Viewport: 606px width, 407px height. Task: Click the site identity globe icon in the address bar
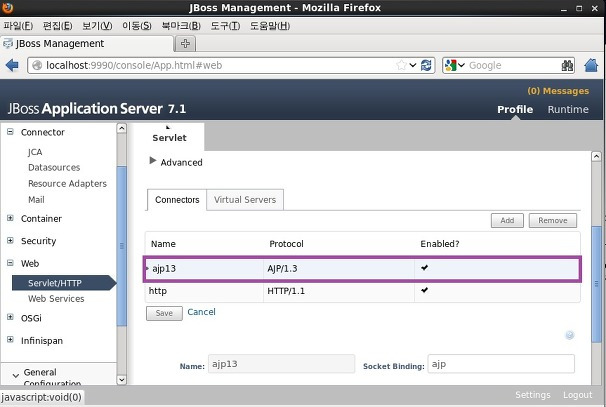click(37, 65)
